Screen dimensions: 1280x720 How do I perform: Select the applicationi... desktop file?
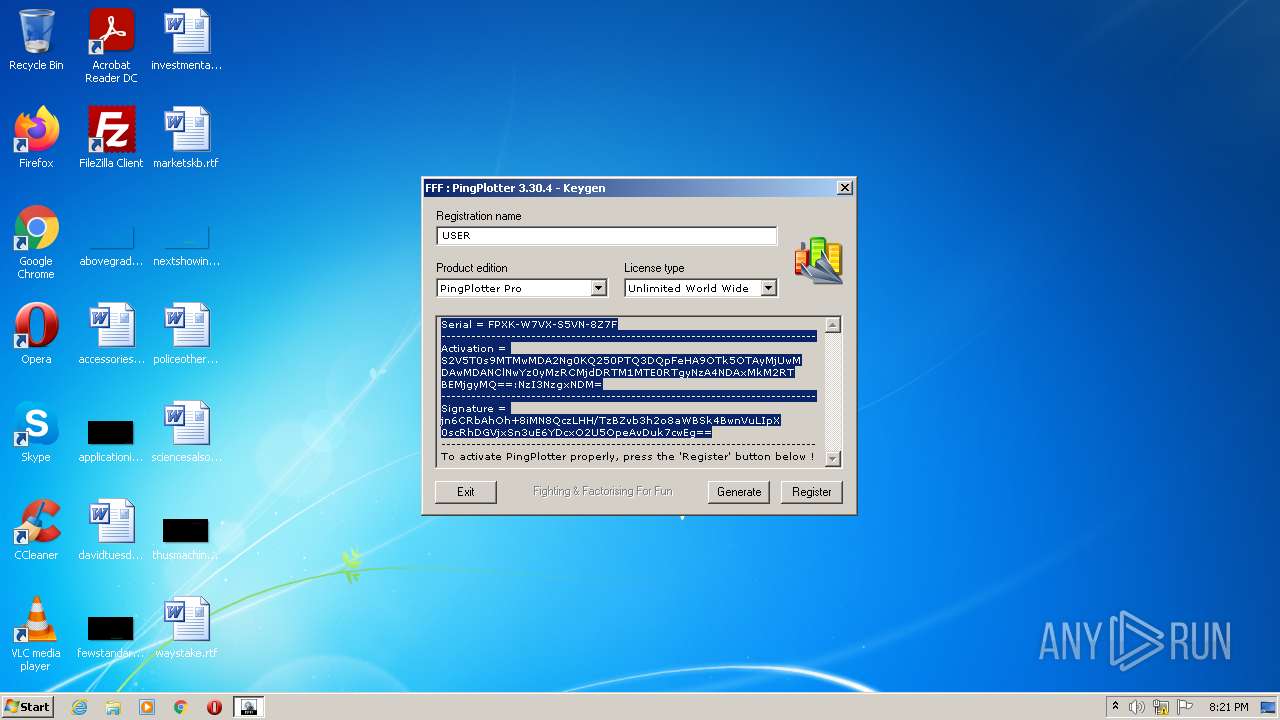(x=111, y=440)
